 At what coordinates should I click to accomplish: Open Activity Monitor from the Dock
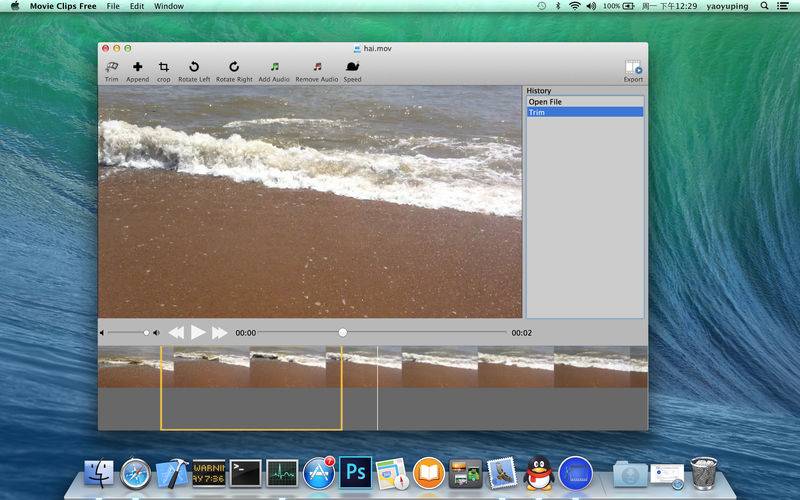pos(282,473)
